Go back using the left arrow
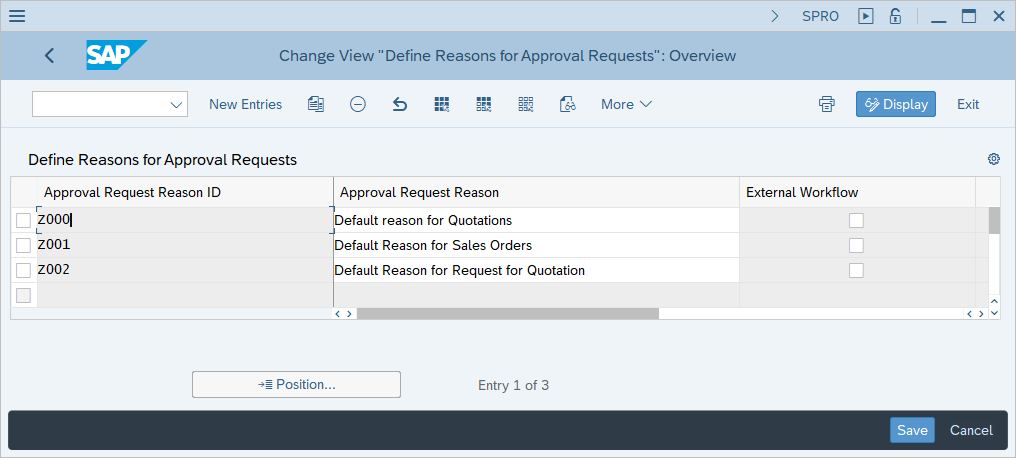Viewport: 1016px width, 458px height. coord(50,56)
